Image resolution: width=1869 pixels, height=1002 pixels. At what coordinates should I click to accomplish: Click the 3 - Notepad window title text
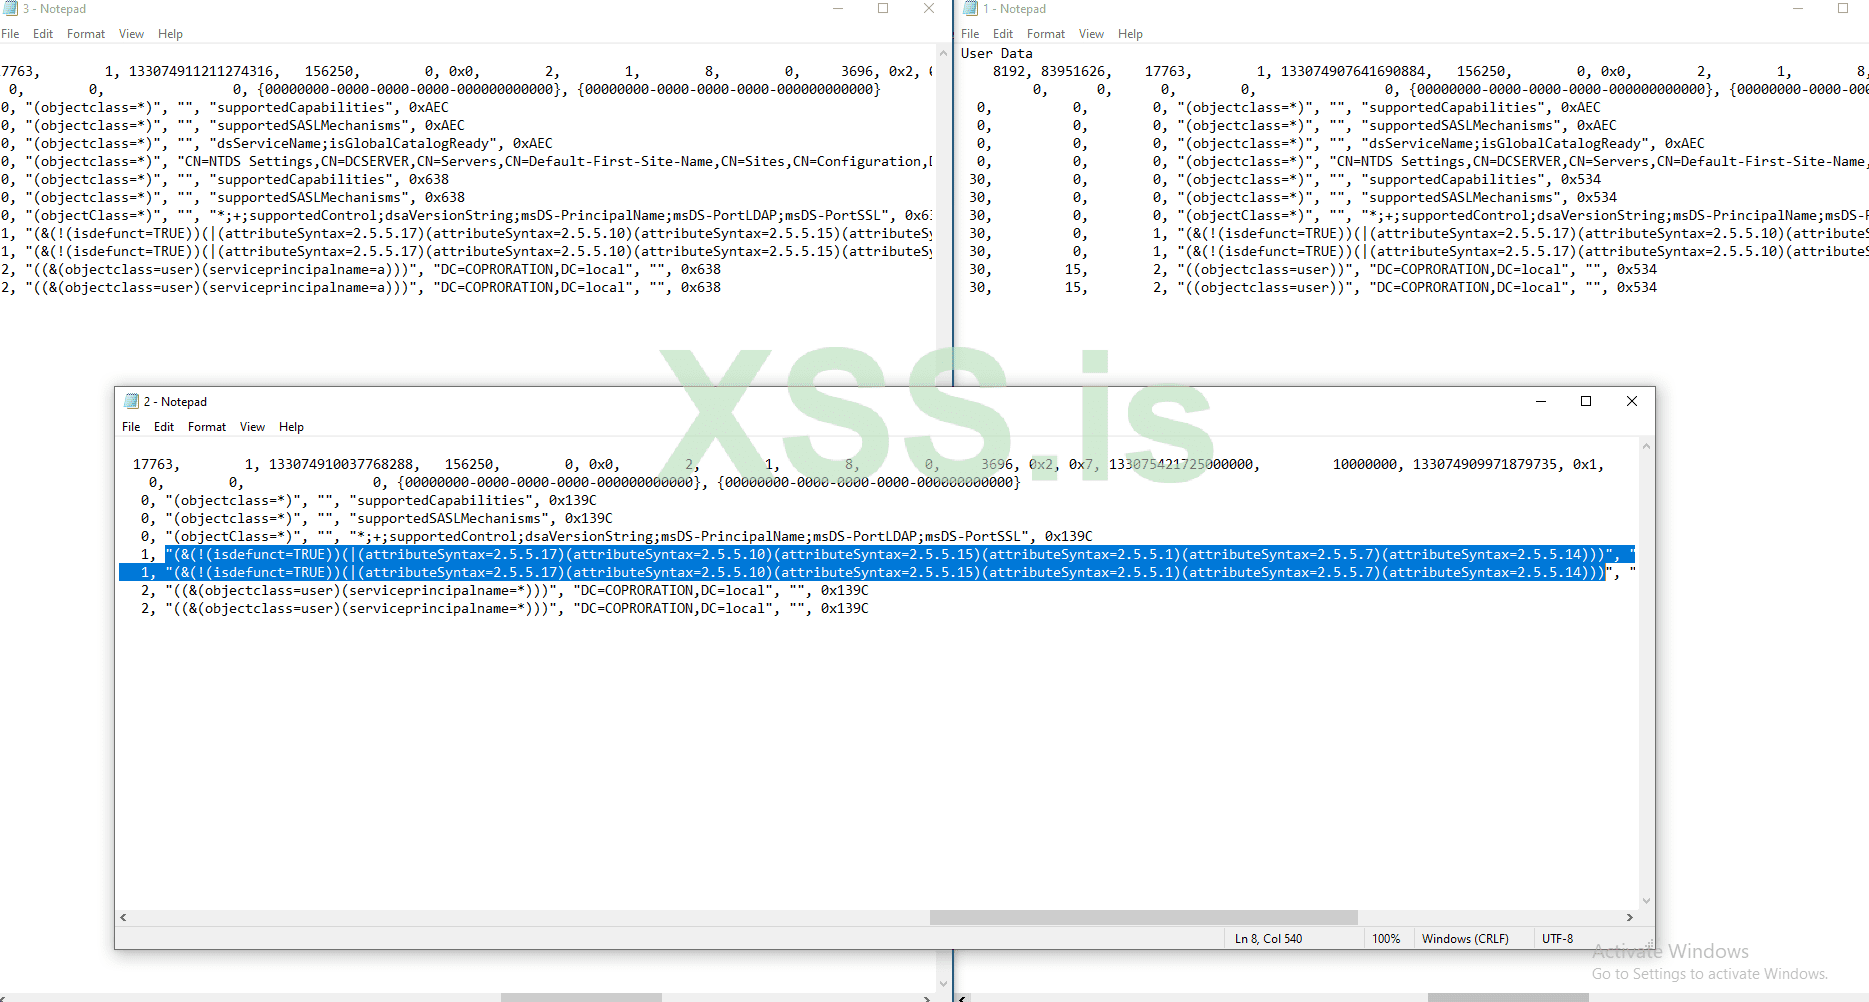point(54,9)
